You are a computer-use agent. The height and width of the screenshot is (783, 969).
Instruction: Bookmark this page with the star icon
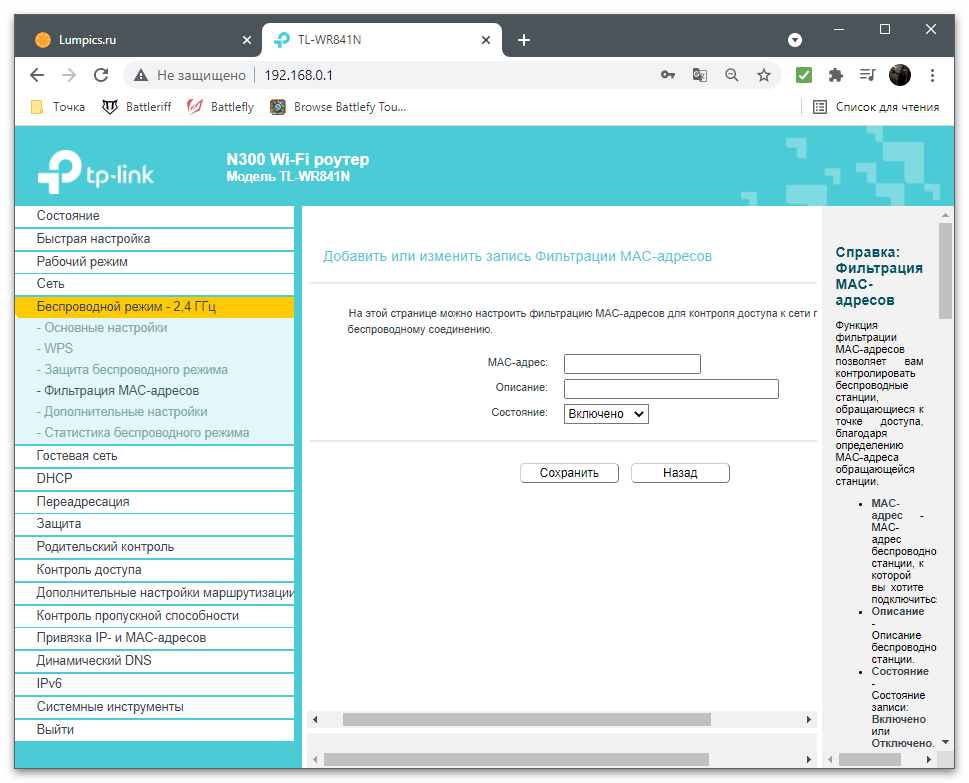(764, 75)
